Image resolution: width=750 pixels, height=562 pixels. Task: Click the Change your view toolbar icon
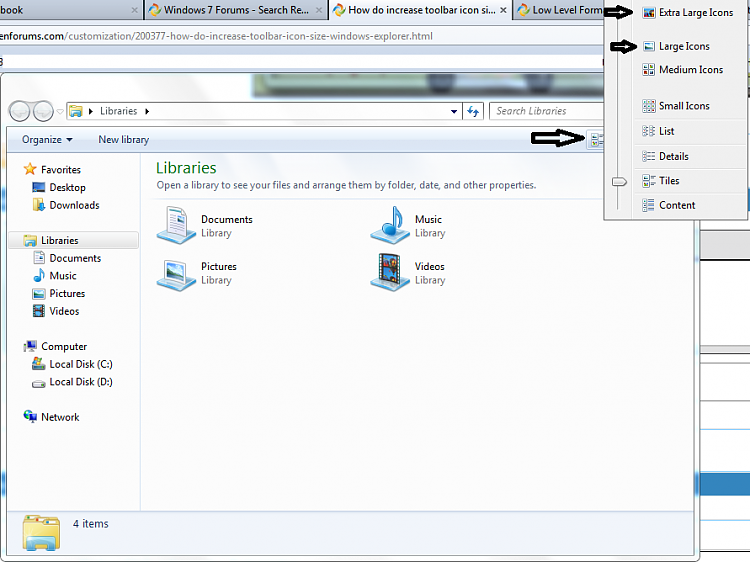[596, 140]
